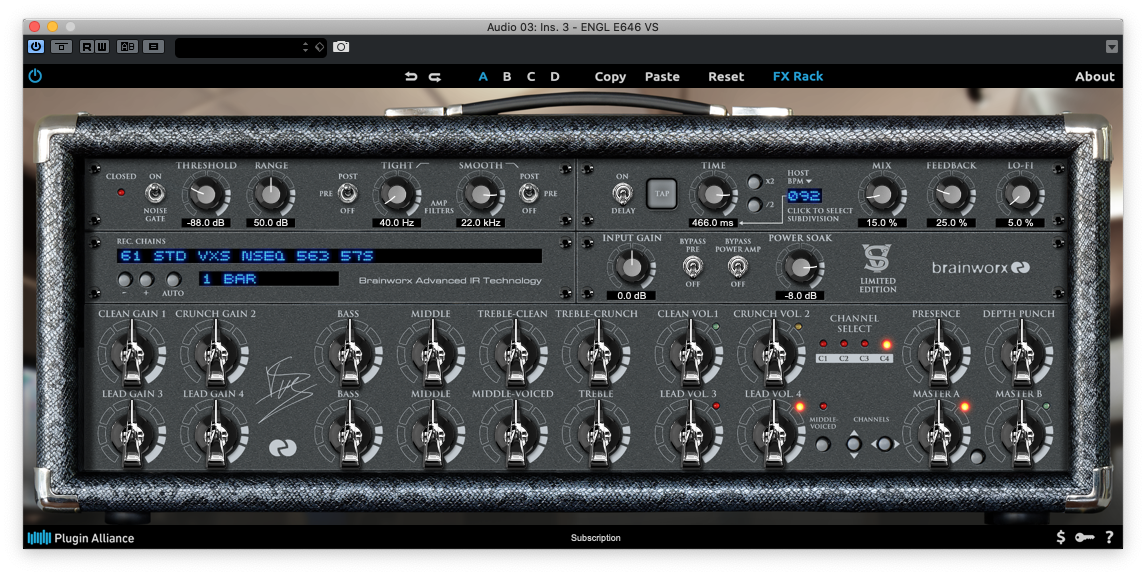Click the next rec chain plus button
The height and width of the screenshot is (576, 1146).
point(146,280)
